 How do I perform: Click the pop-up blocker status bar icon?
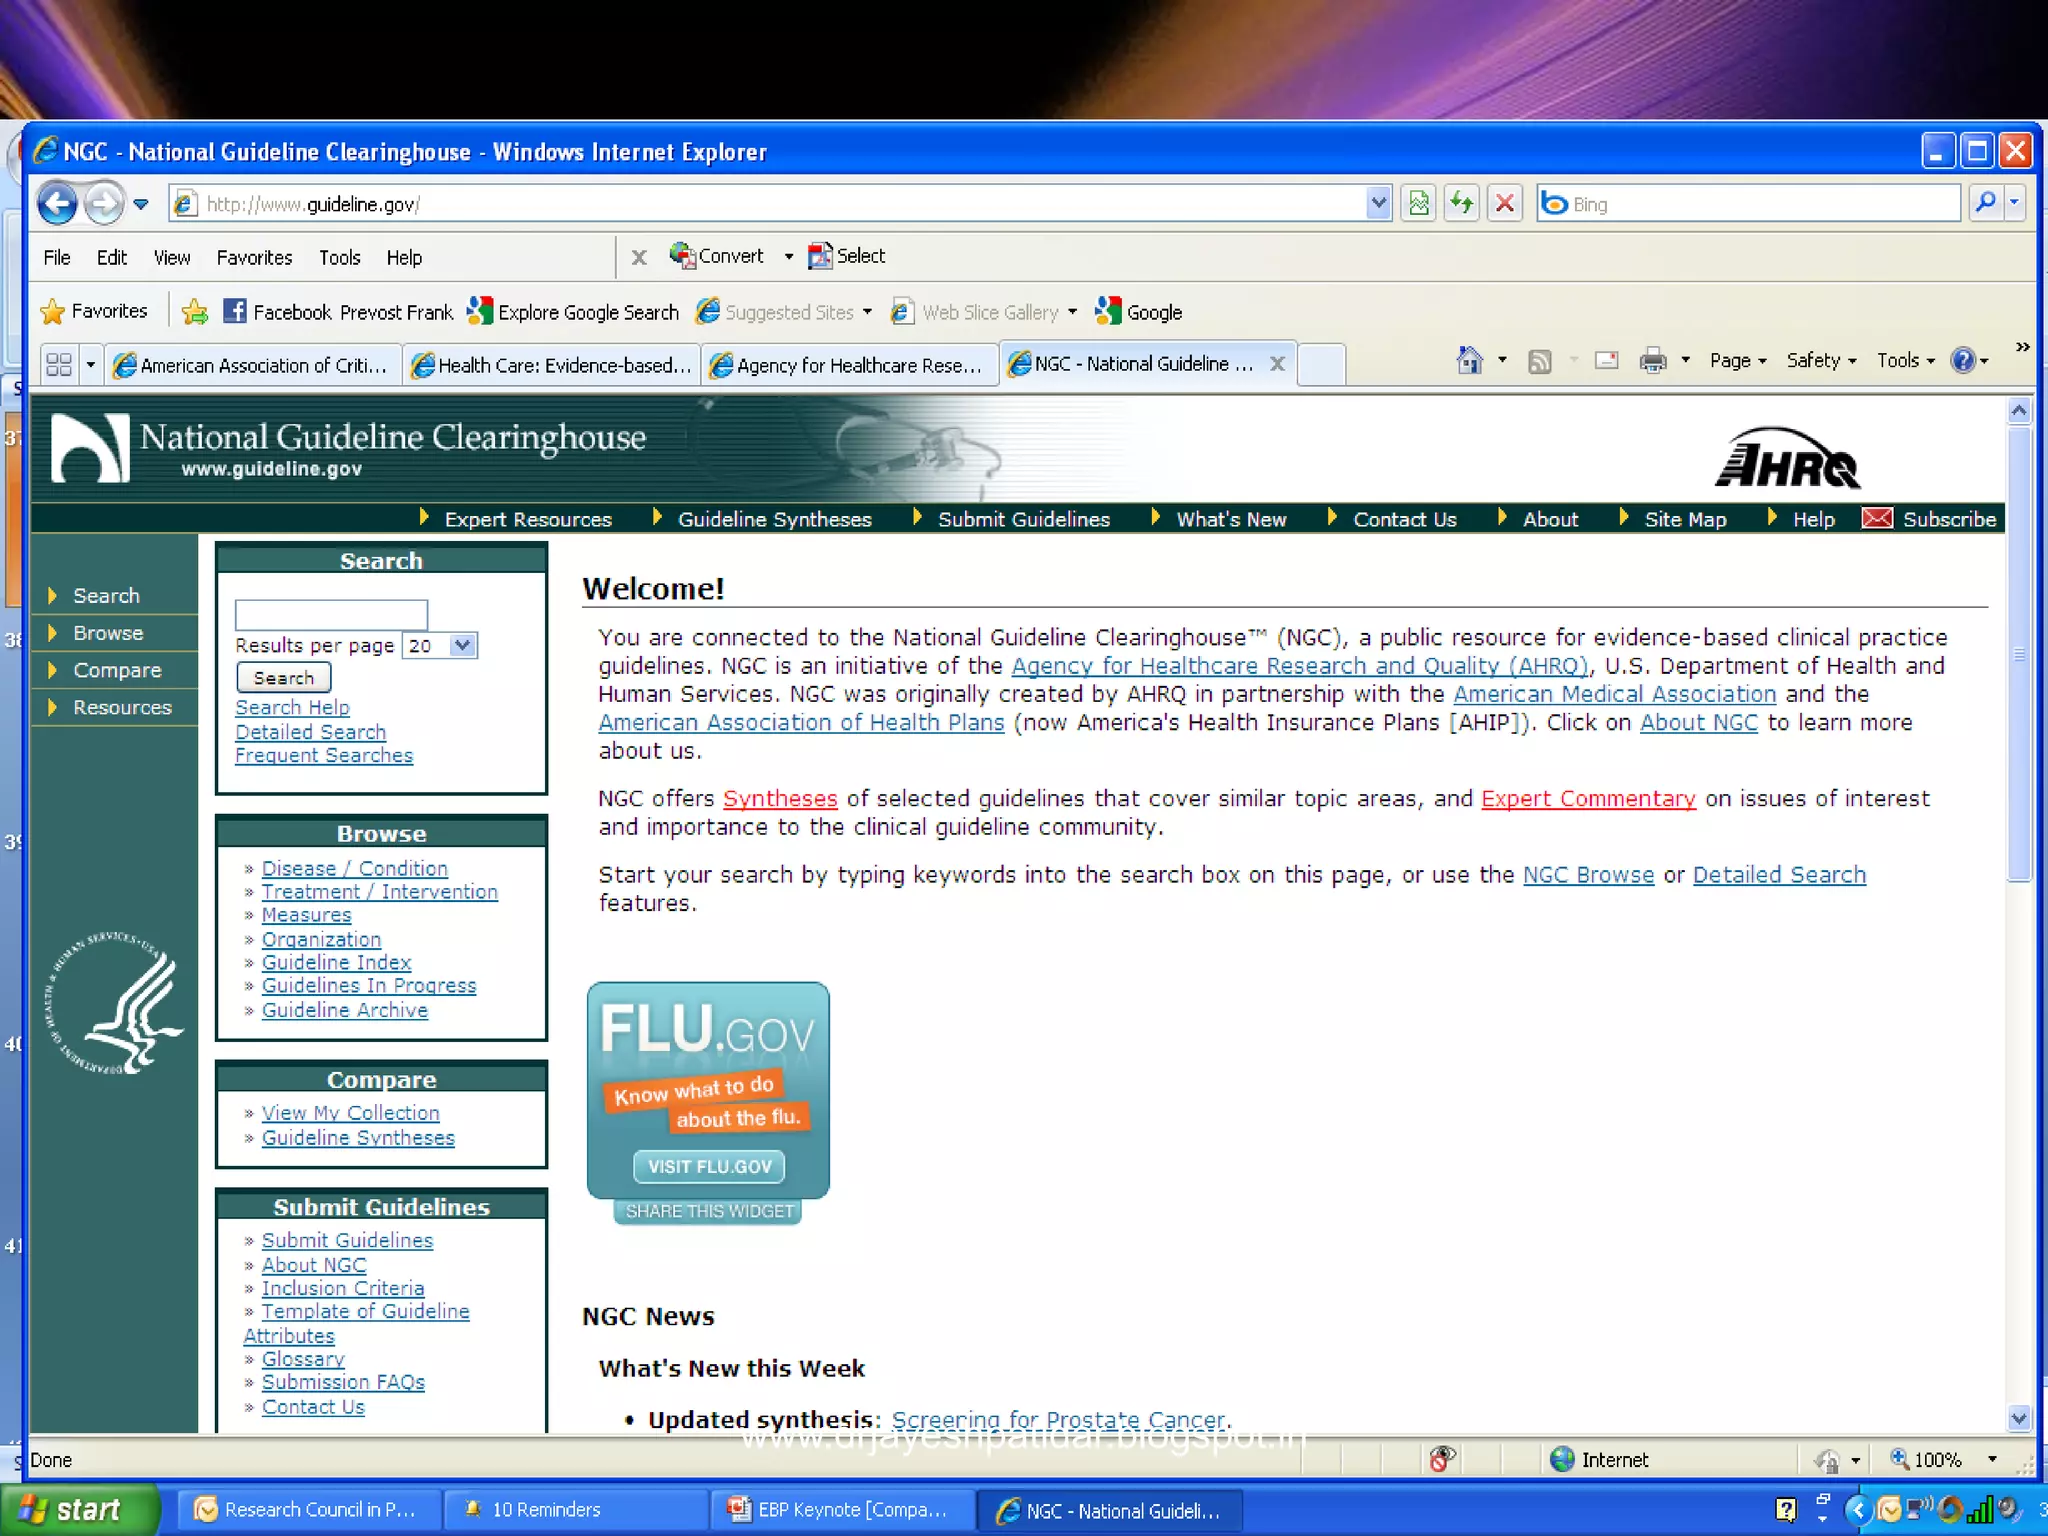coord(1442,1460)
